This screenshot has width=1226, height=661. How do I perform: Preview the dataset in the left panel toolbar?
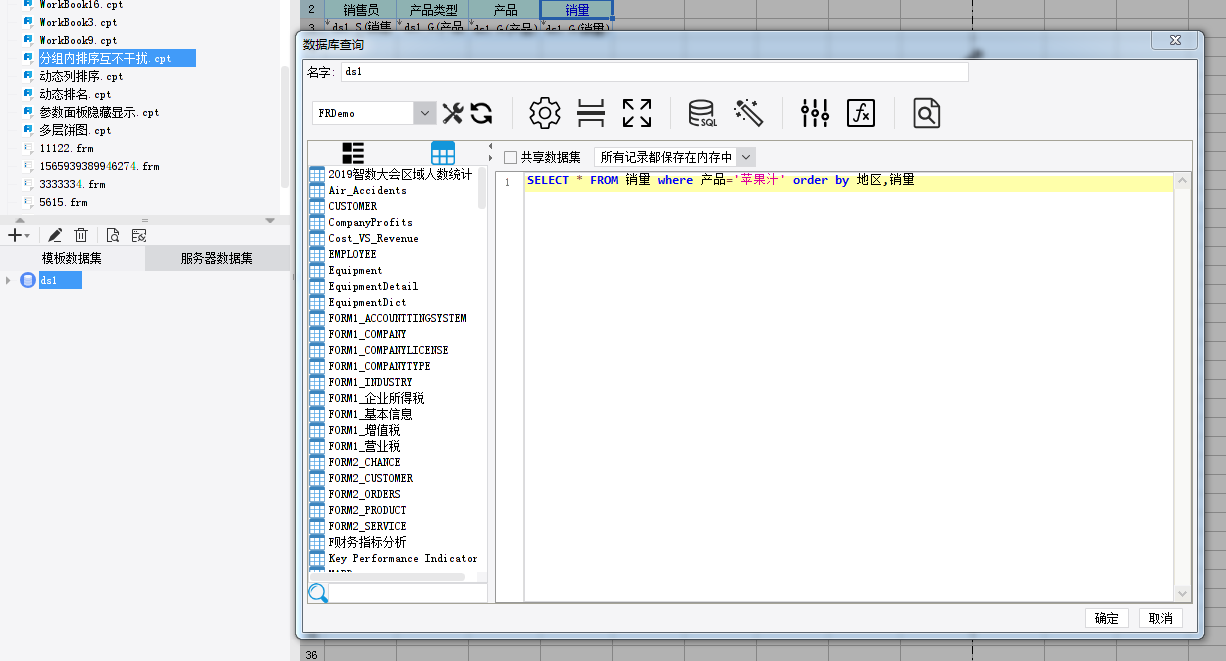(113, 235)
